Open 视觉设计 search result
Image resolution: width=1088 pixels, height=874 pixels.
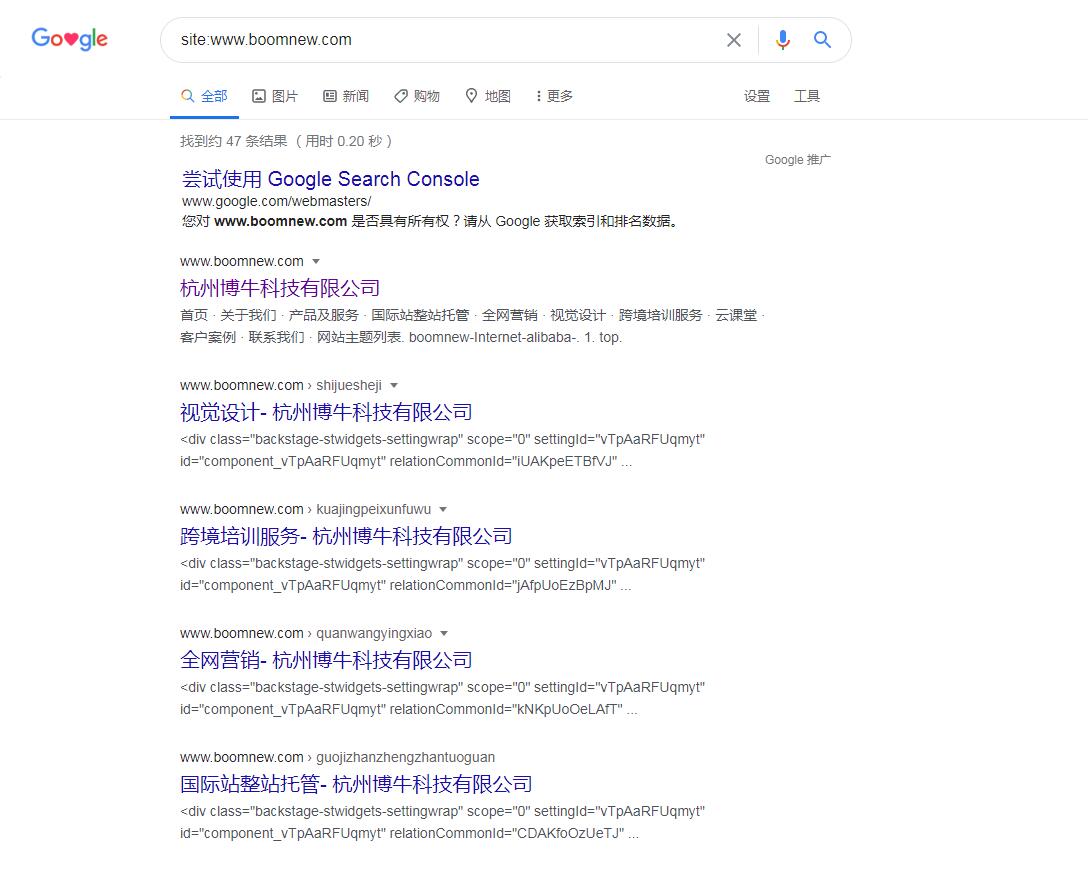point(326,412)
